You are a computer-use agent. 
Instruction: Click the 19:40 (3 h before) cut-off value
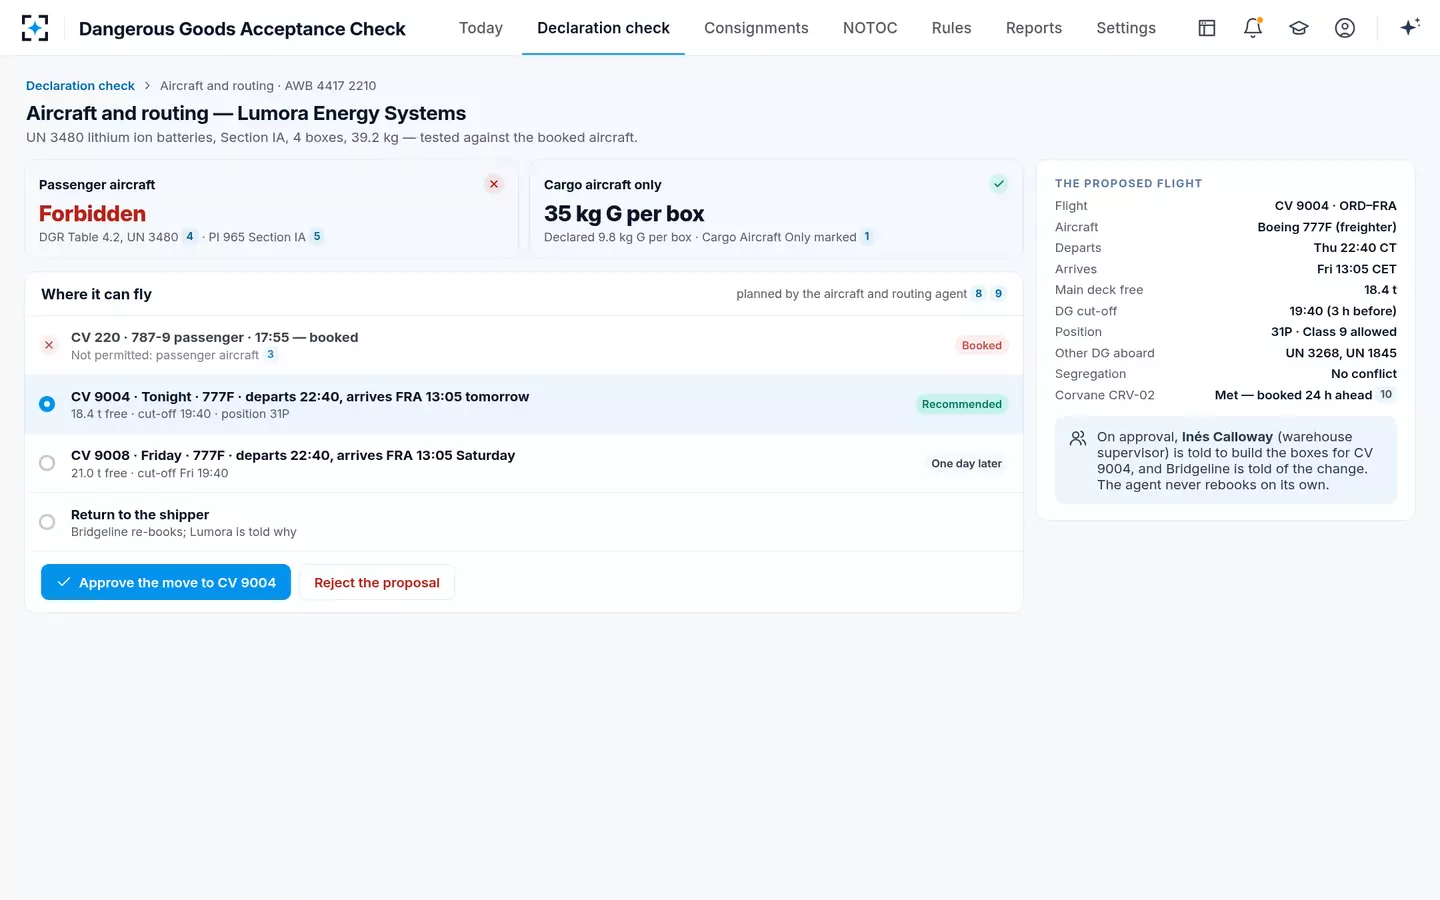point(1343,311)
